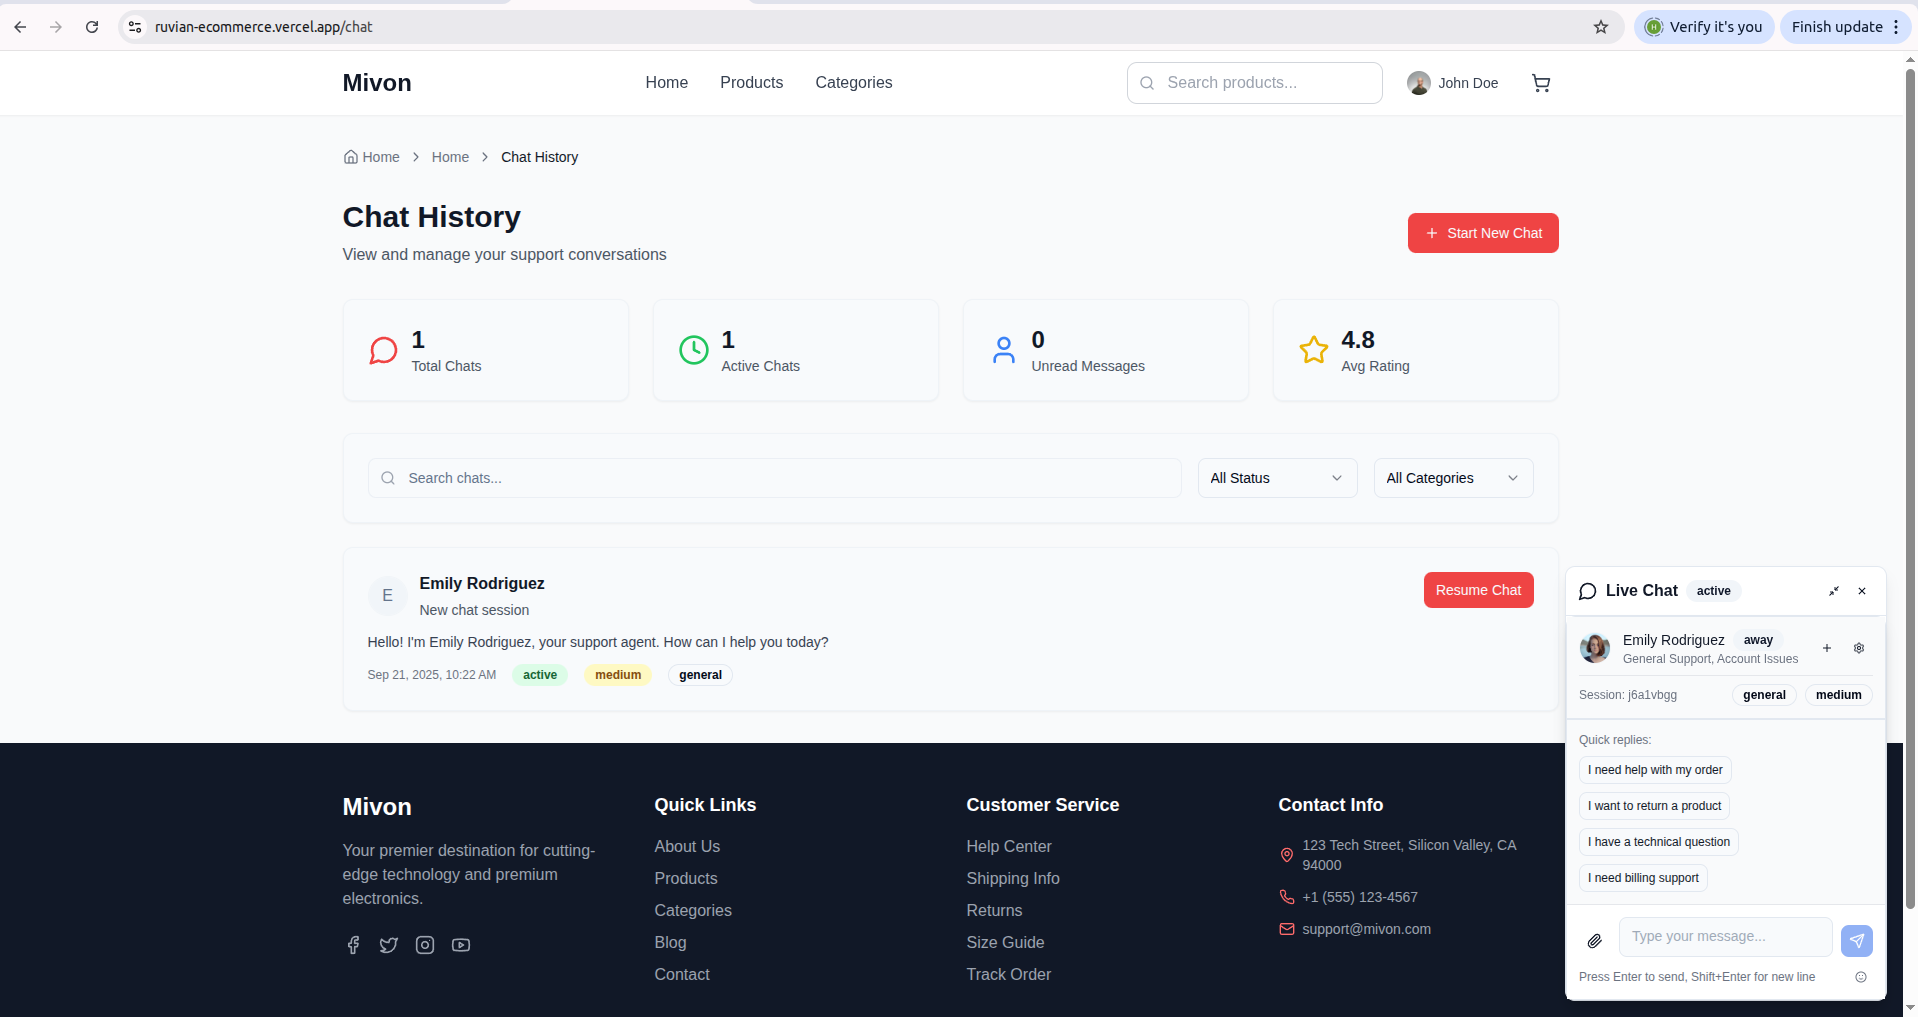The image size is (1918, 1017).
Task: Open Mivon's YouTube icon in footer
Action: coord(461,945)
